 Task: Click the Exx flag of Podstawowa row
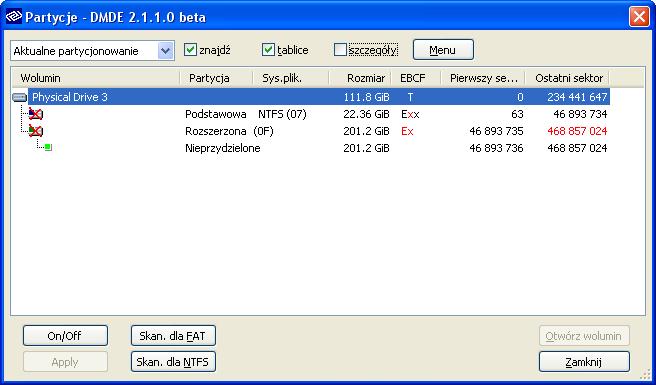coord(410,114)
